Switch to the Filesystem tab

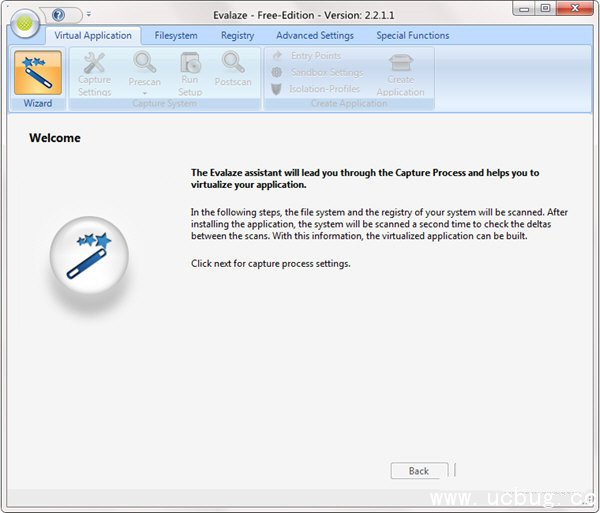[176, 36]
